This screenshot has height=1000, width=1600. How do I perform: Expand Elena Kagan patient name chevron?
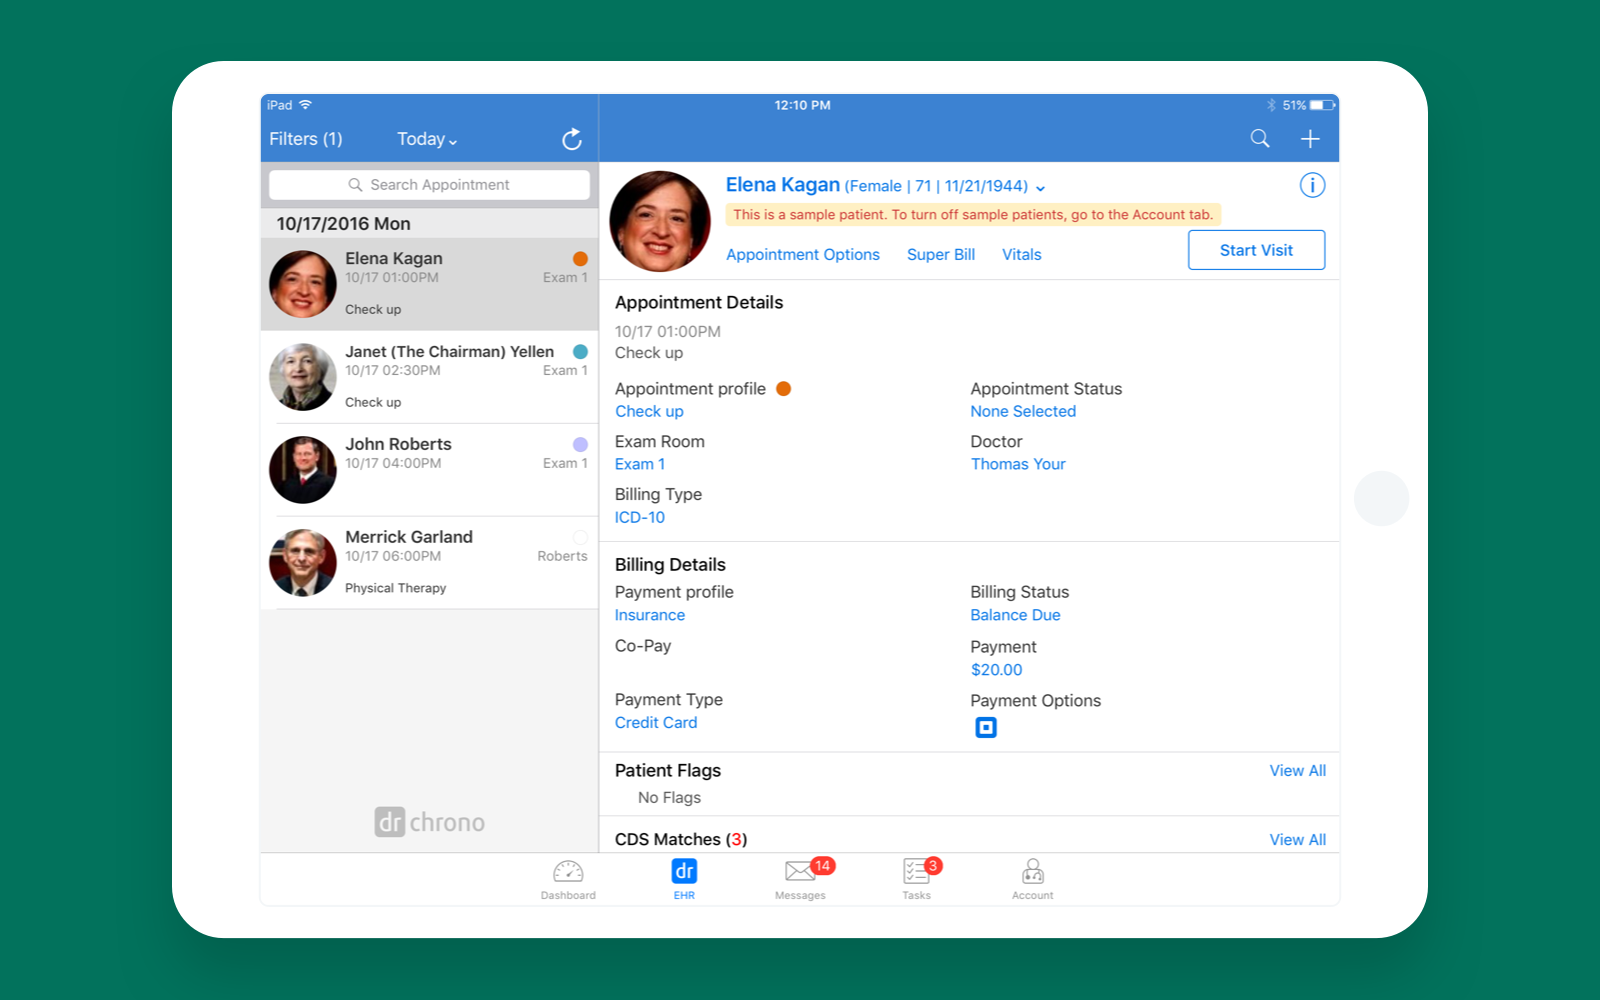(x=1041, y=187)
